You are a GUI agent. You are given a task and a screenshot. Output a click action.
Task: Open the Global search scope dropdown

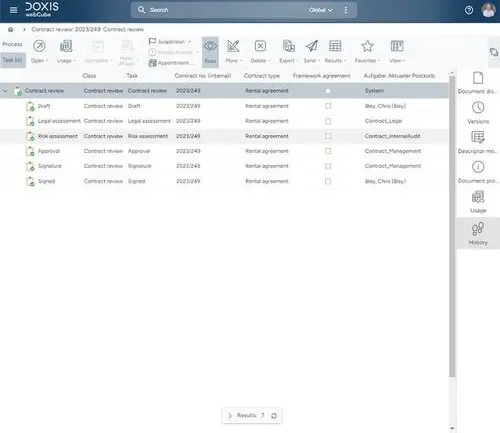click(321, 10)
